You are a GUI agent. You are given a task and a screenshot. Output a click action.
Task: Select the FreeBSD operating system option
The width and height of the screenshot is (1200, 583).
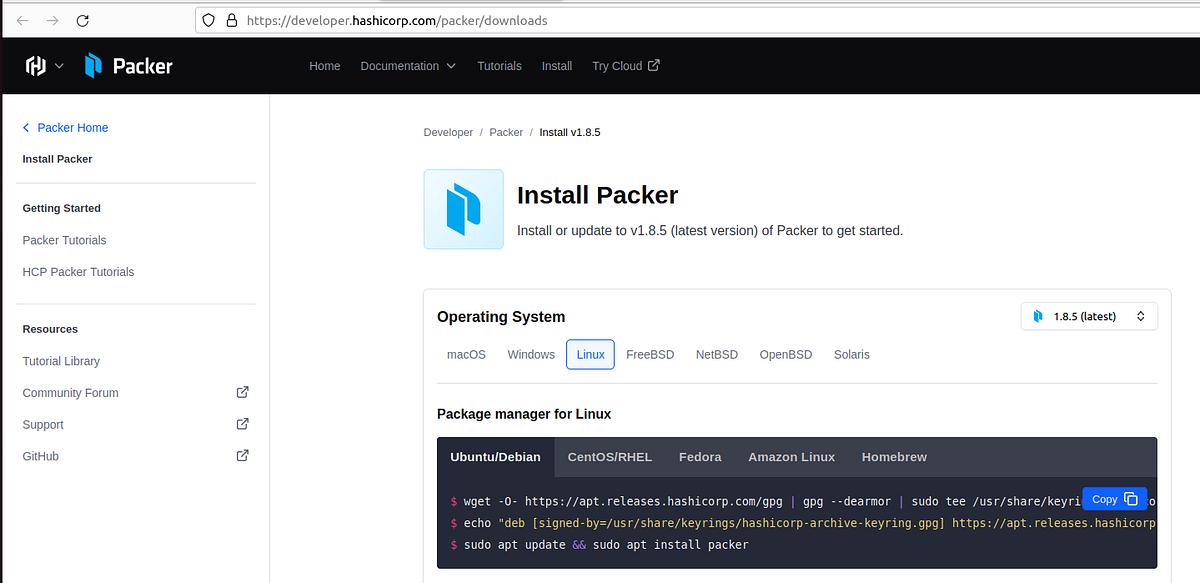coord(650,354)
